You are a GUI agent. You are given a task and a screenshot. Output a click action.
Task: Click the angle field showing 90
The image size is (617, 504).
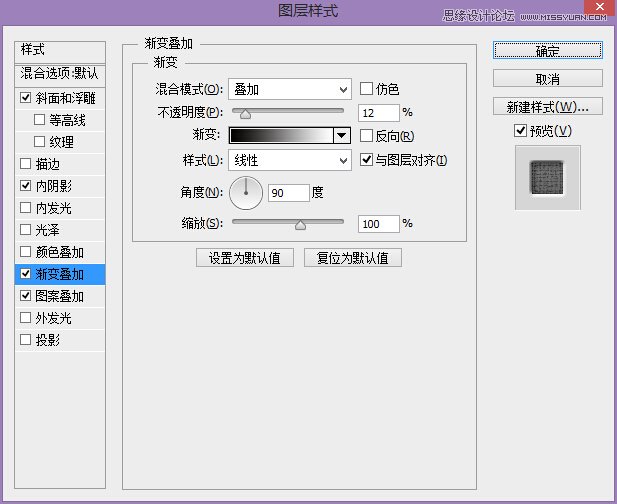tap(288, 193)
